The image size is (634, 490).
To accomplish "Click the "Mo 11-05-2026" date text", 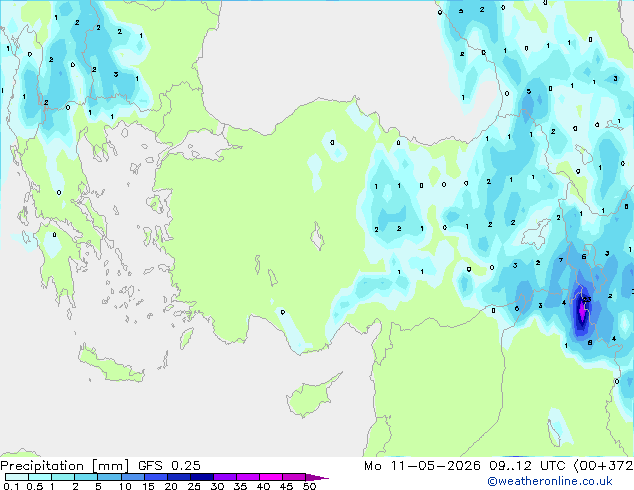I will pyautogui.click(x=422, y=466).
